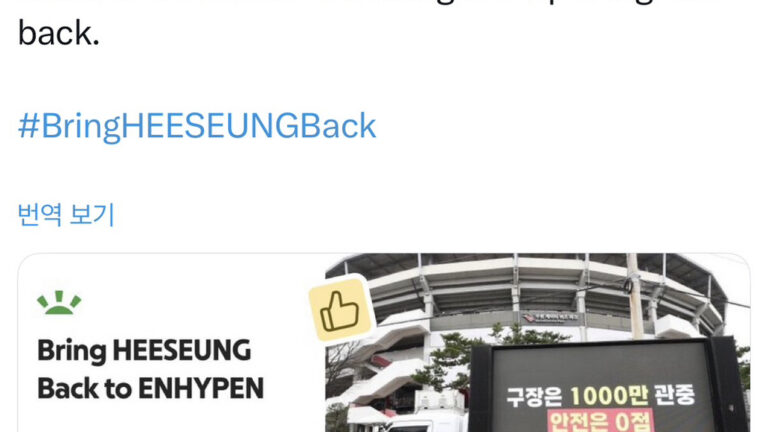The height and width of the screenshot is (432, 768).
Task: Click the 관중 text on the billboard
Action: click(674, 395)
